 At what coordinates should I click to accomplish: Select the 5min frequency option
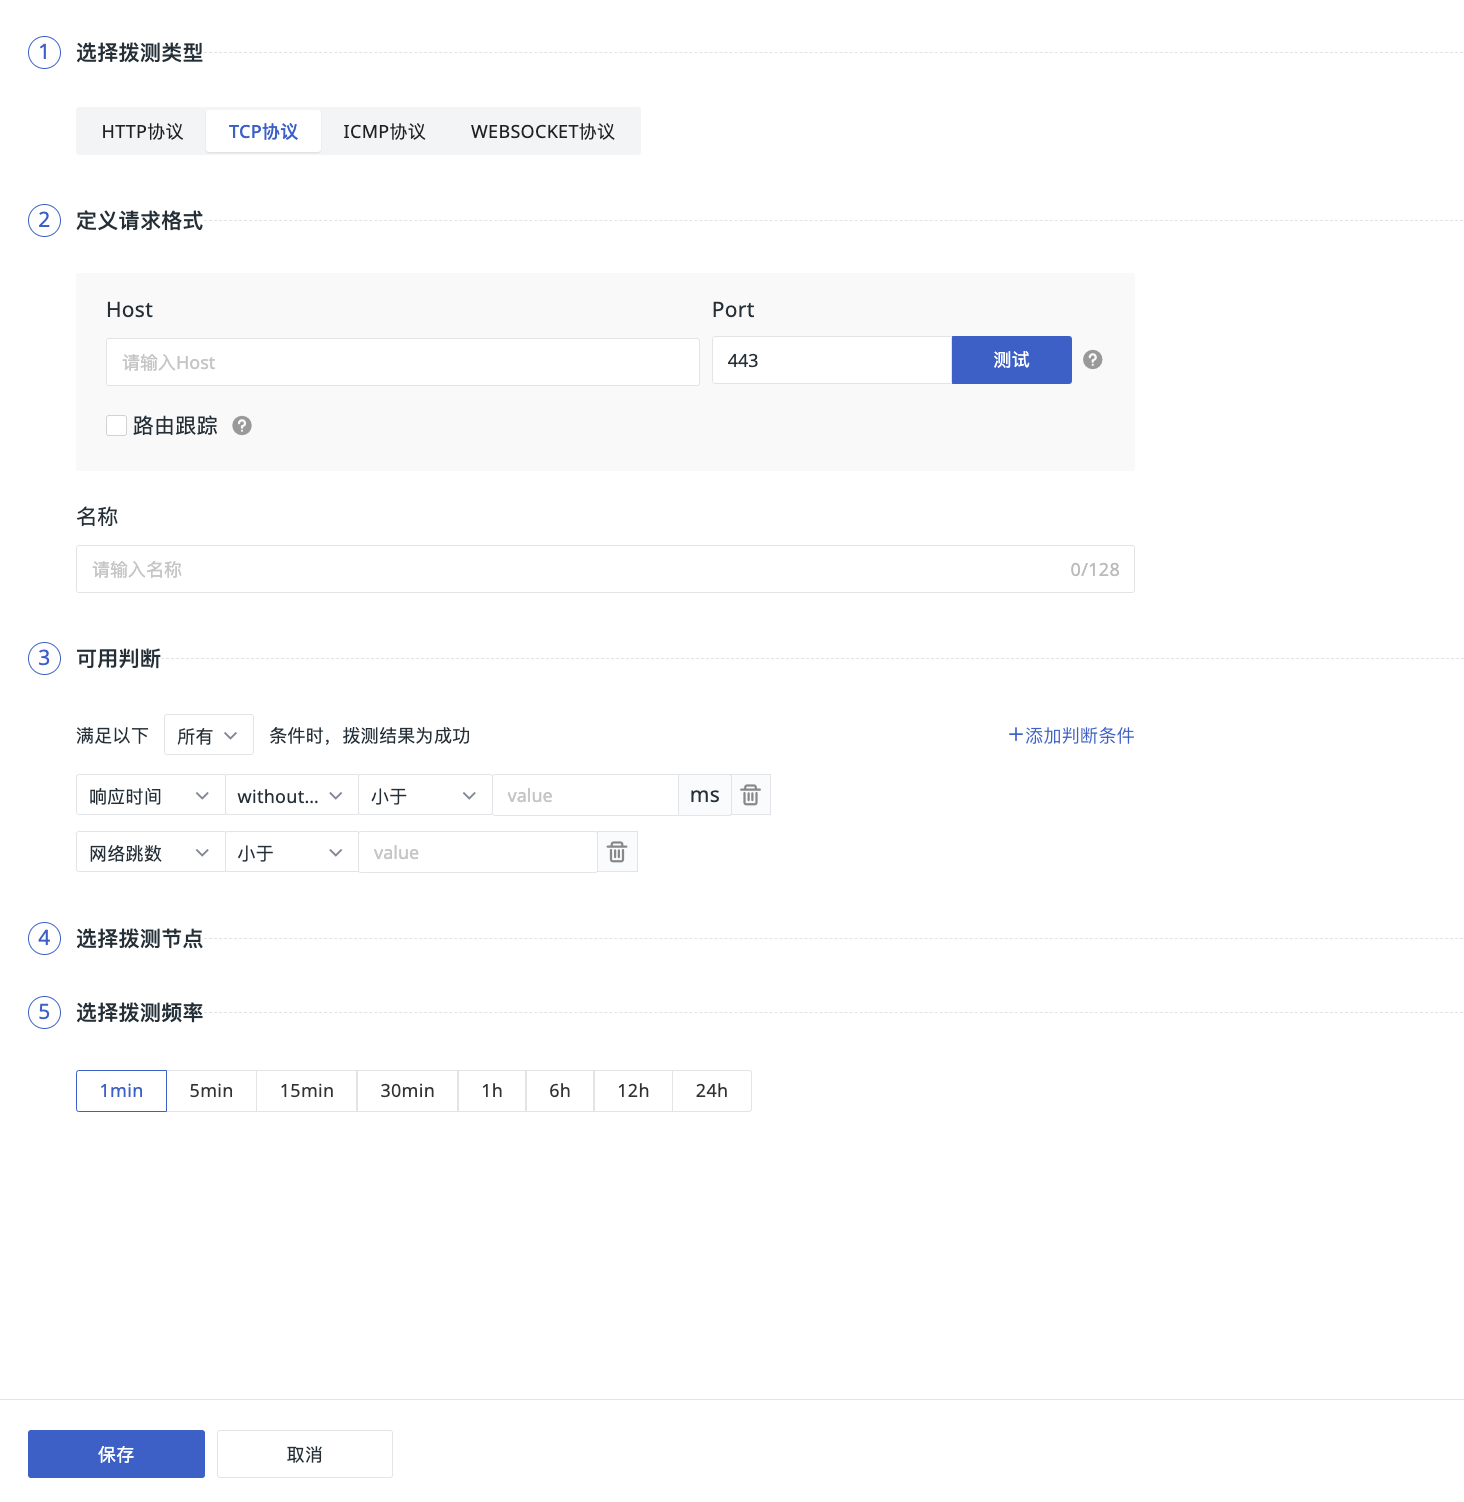tap(211, 1091)
